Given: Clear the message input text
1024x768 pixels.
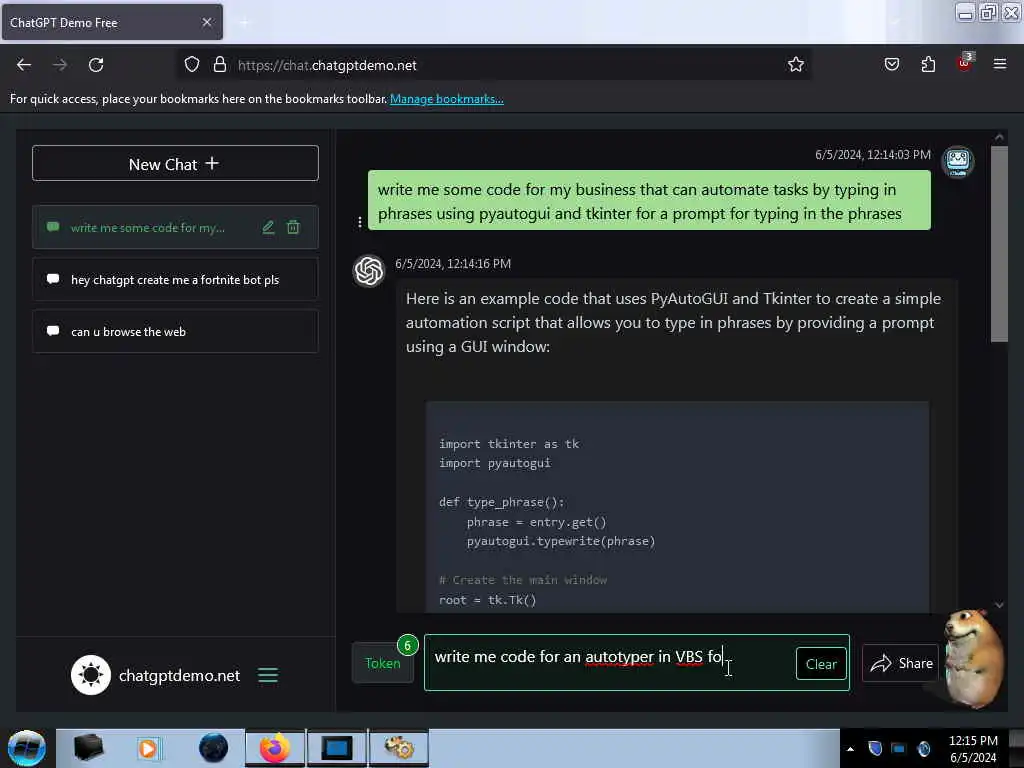Looking at the screenshot, I should pyautogui.click(x=821, y=664).
